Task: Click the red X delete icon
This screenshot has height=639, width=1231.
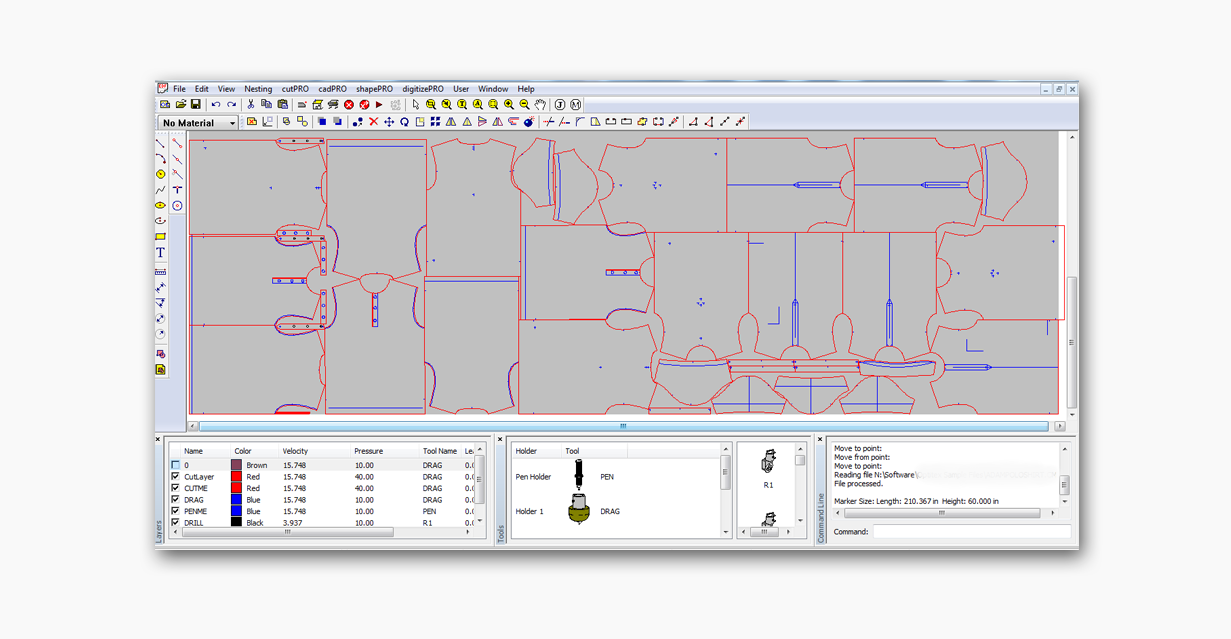Action: (373, 122)
